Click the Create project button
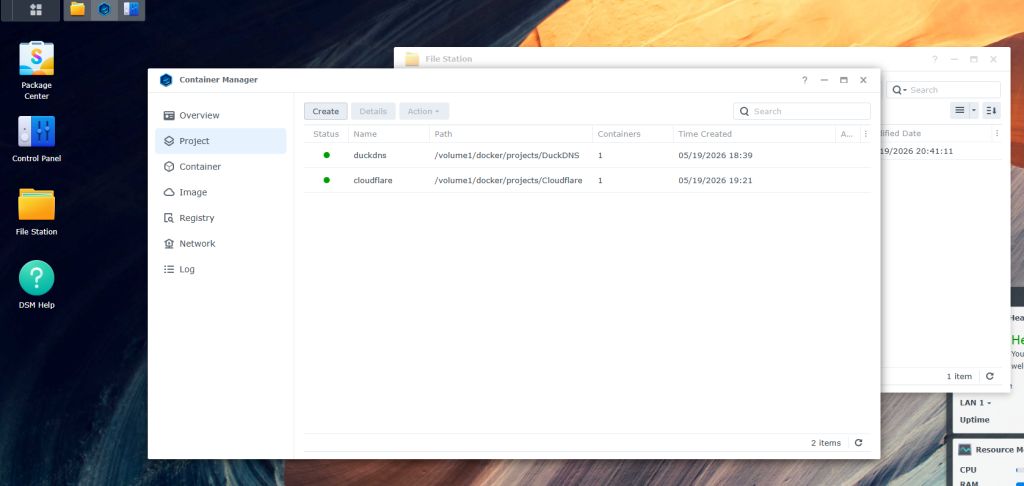This screenshot has width=1024, height=486. [325, 111]
